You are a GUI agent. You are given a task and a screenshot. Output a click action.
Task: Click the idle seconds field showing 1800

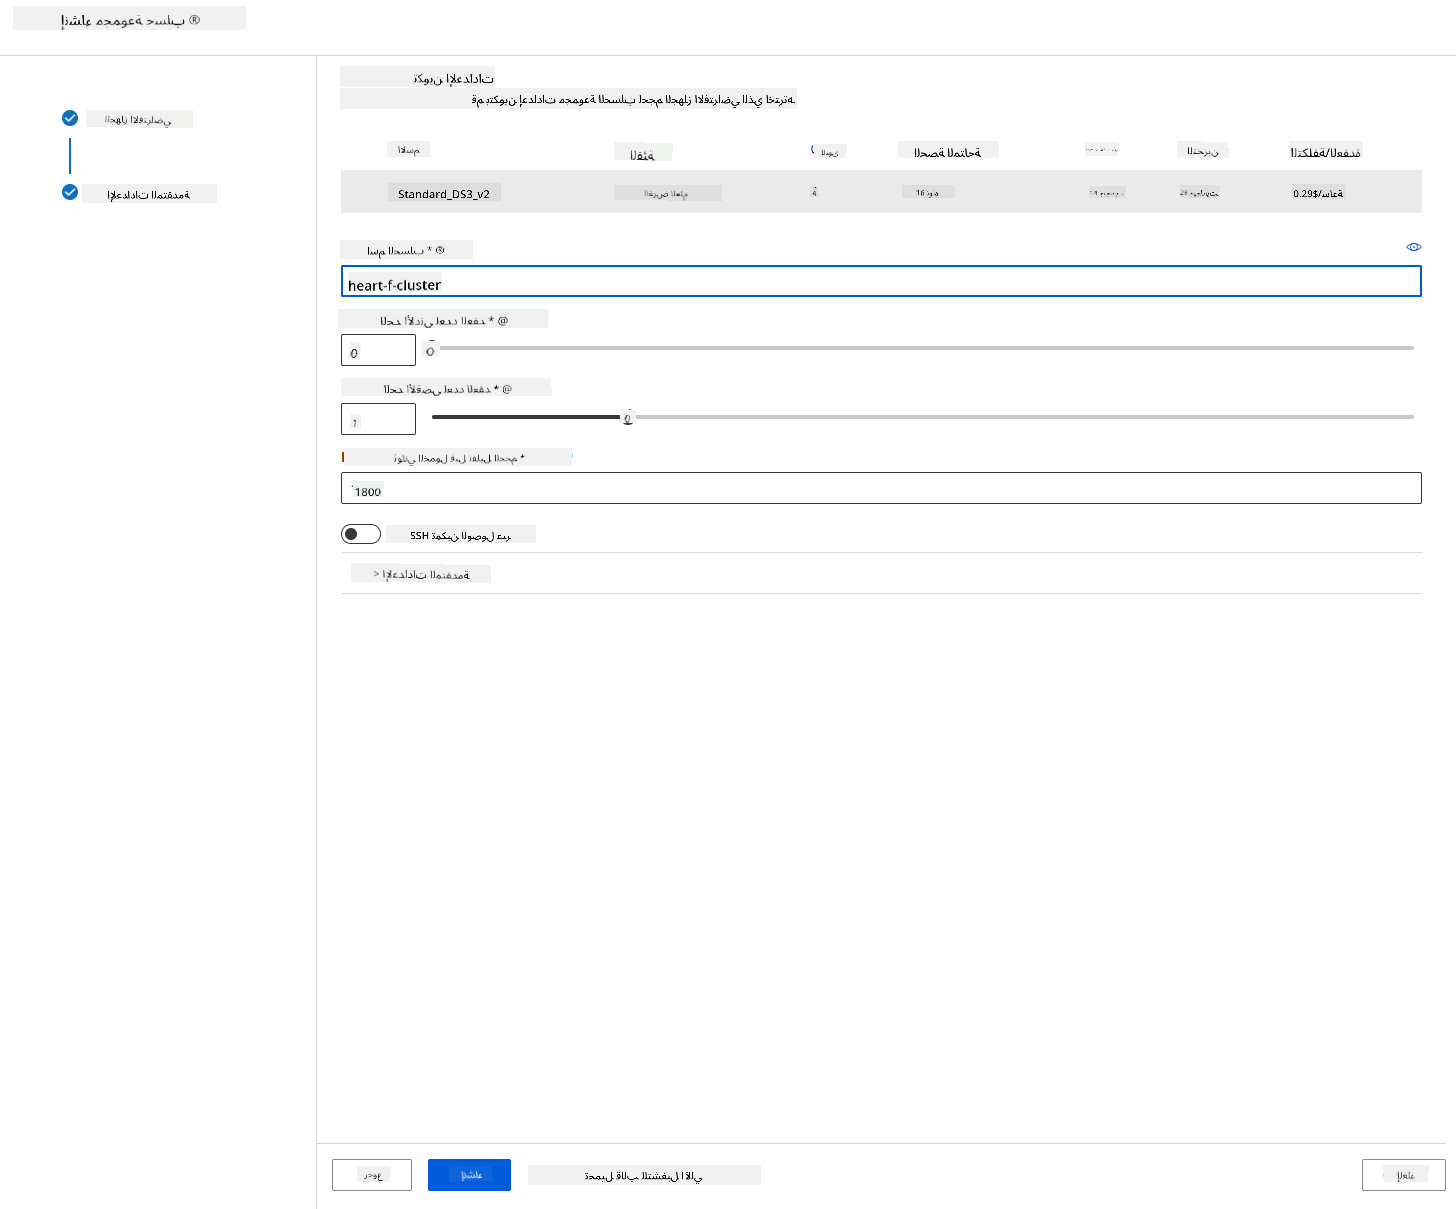point(881,488)
